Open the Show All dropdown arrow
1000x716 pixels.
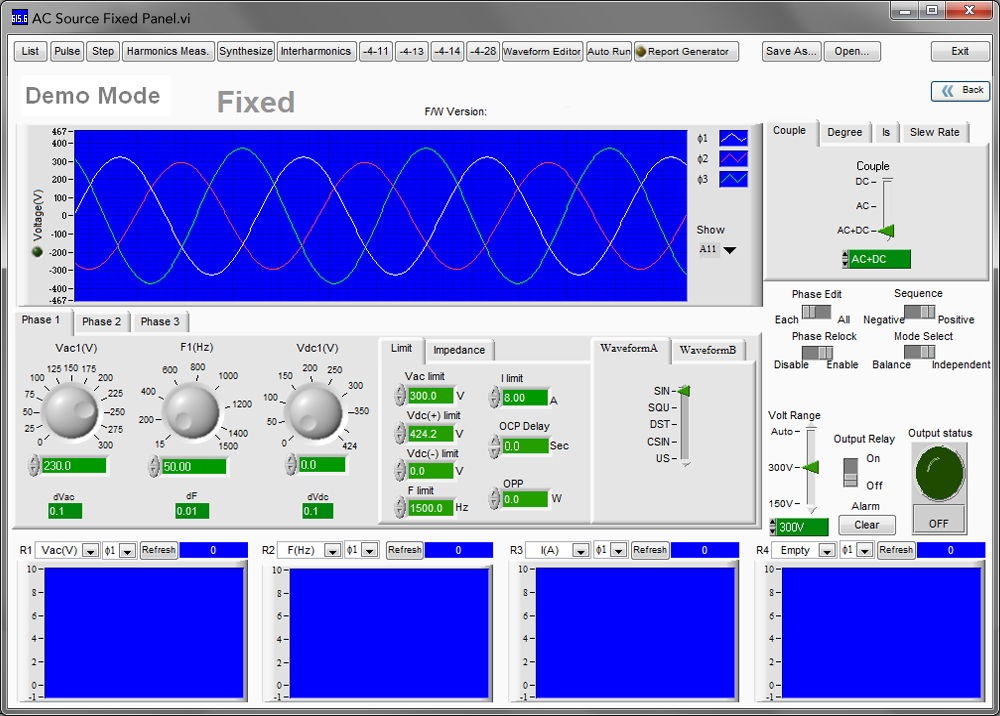pyautogui.click(x=730, y=250)
